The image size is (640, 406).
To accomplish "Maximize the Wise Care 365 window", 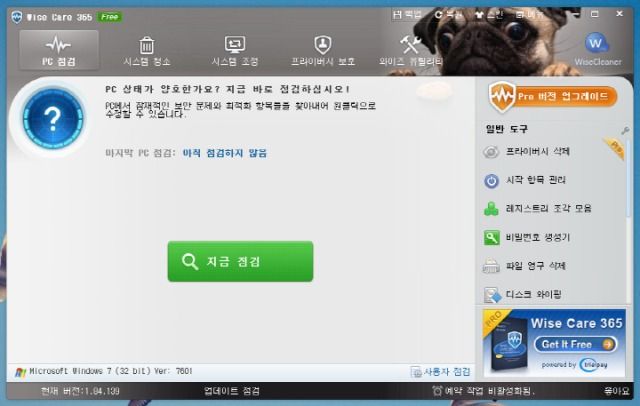I will point(595,14).
